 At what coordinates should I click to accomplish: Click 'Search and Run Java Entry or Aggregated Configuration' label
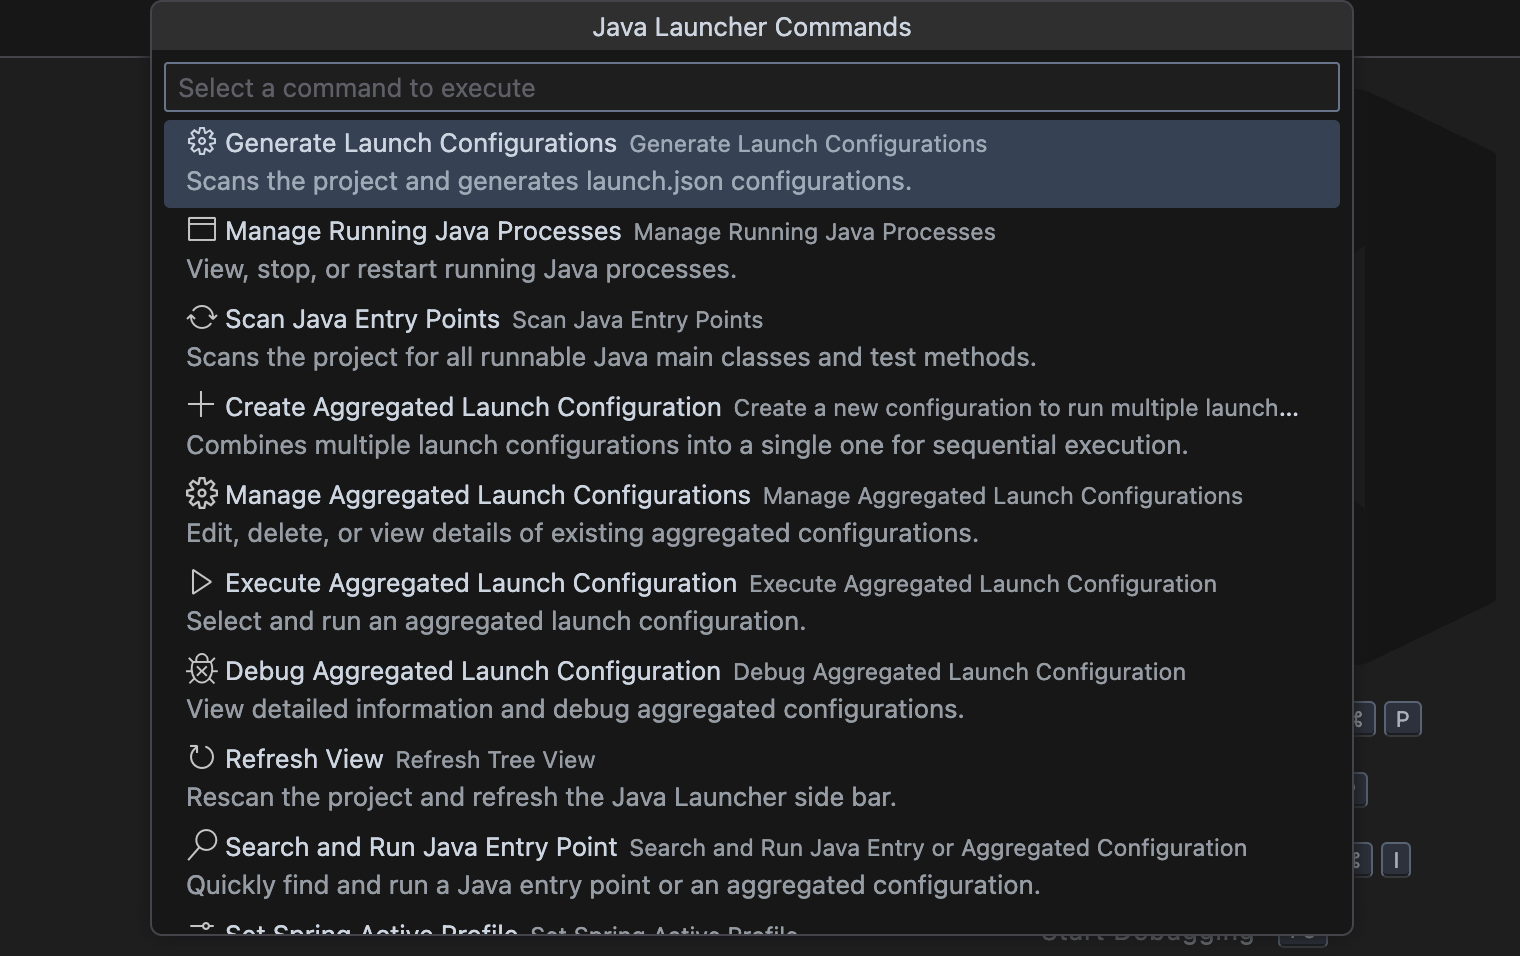coord(938,848)
